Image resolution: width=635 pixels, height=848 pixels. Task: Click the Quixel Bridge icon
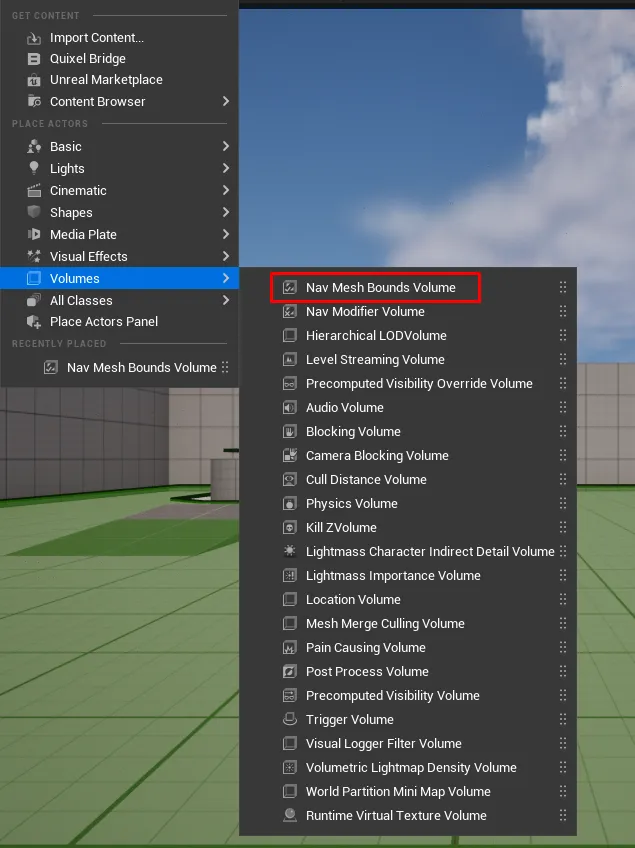point(33,59)
